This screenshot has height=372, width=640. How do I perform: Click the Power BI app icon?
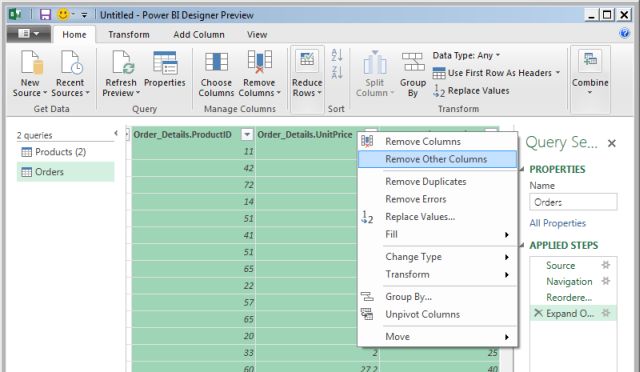[x=15, y=15]
